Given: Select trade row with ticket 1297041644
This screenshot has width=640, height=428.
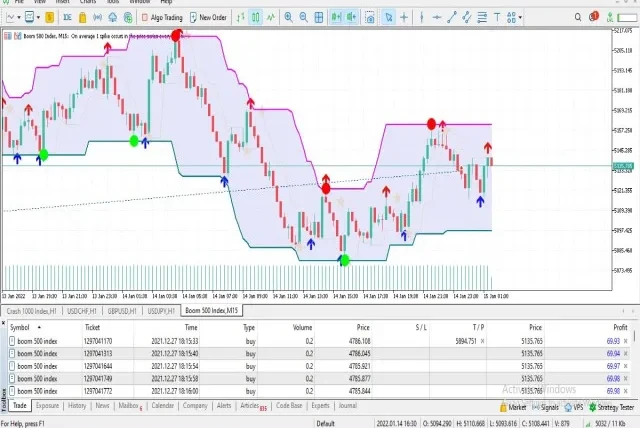Looking at the screenshot, I should (x=318, y=366).
